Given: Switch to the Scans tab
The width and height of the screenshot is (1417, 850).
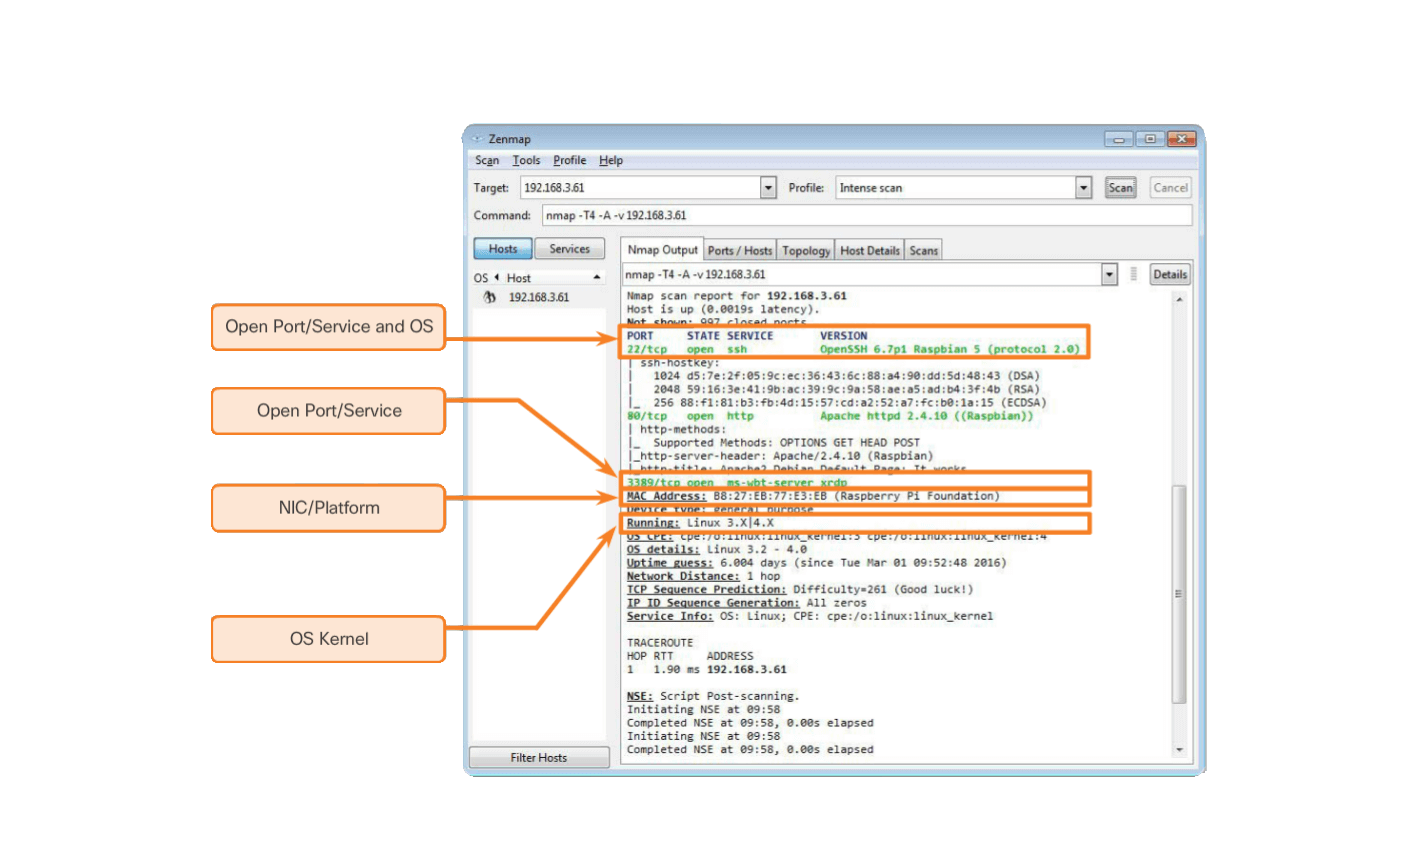Looking at the screenshot, I should (924, 251).
